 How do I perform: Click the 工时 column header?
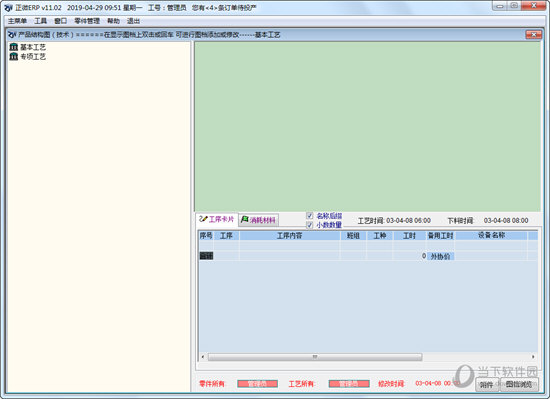pyautogui.click(x=409, y=236)
